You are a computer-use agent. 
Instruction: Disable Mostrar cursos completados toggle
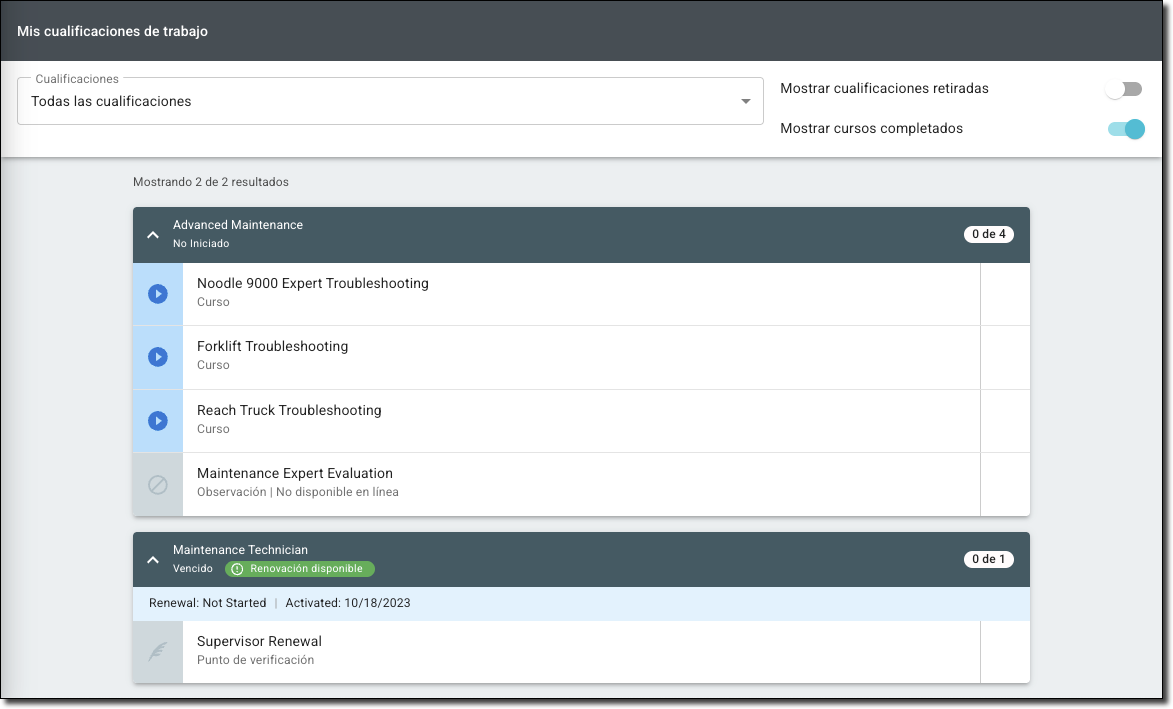click(x=1126, y=129)
